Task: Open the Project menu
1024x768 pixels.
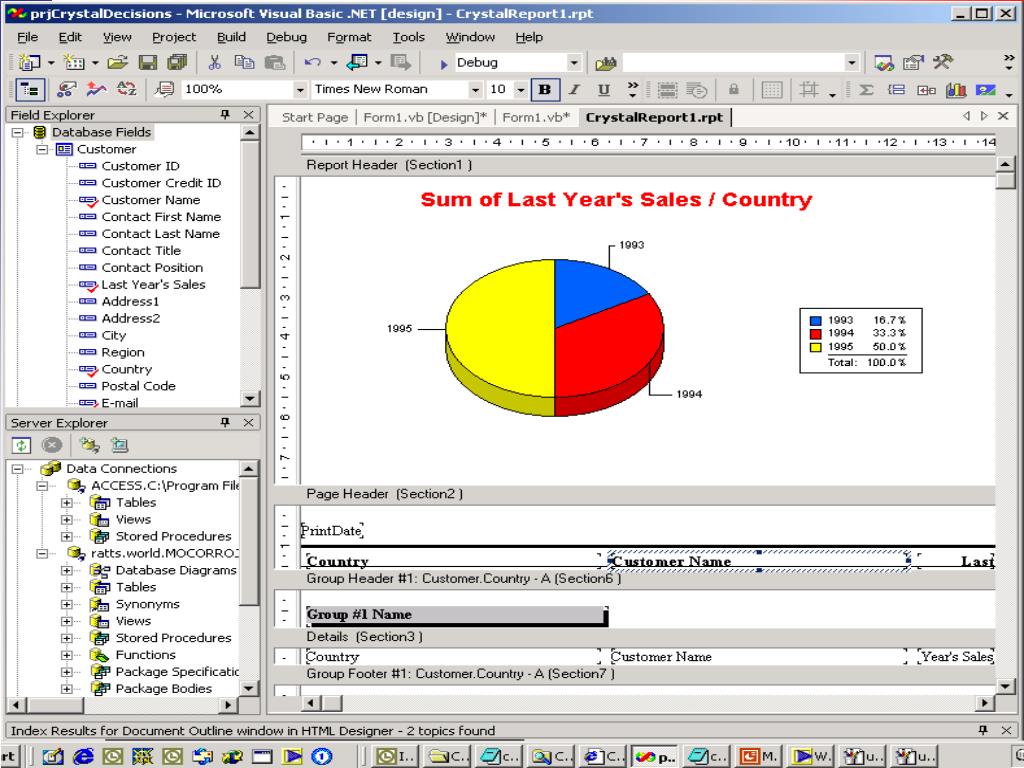Action: click(x=174, y=37)
